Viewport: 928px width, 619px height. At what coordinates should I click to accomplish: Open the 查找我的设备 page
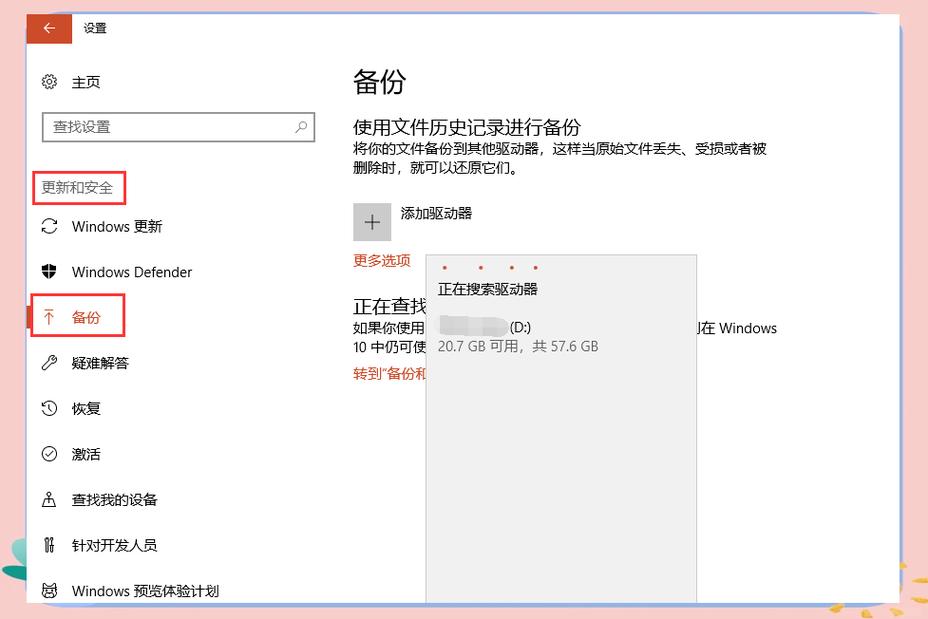pyautogui.click(x=114, y=499)
